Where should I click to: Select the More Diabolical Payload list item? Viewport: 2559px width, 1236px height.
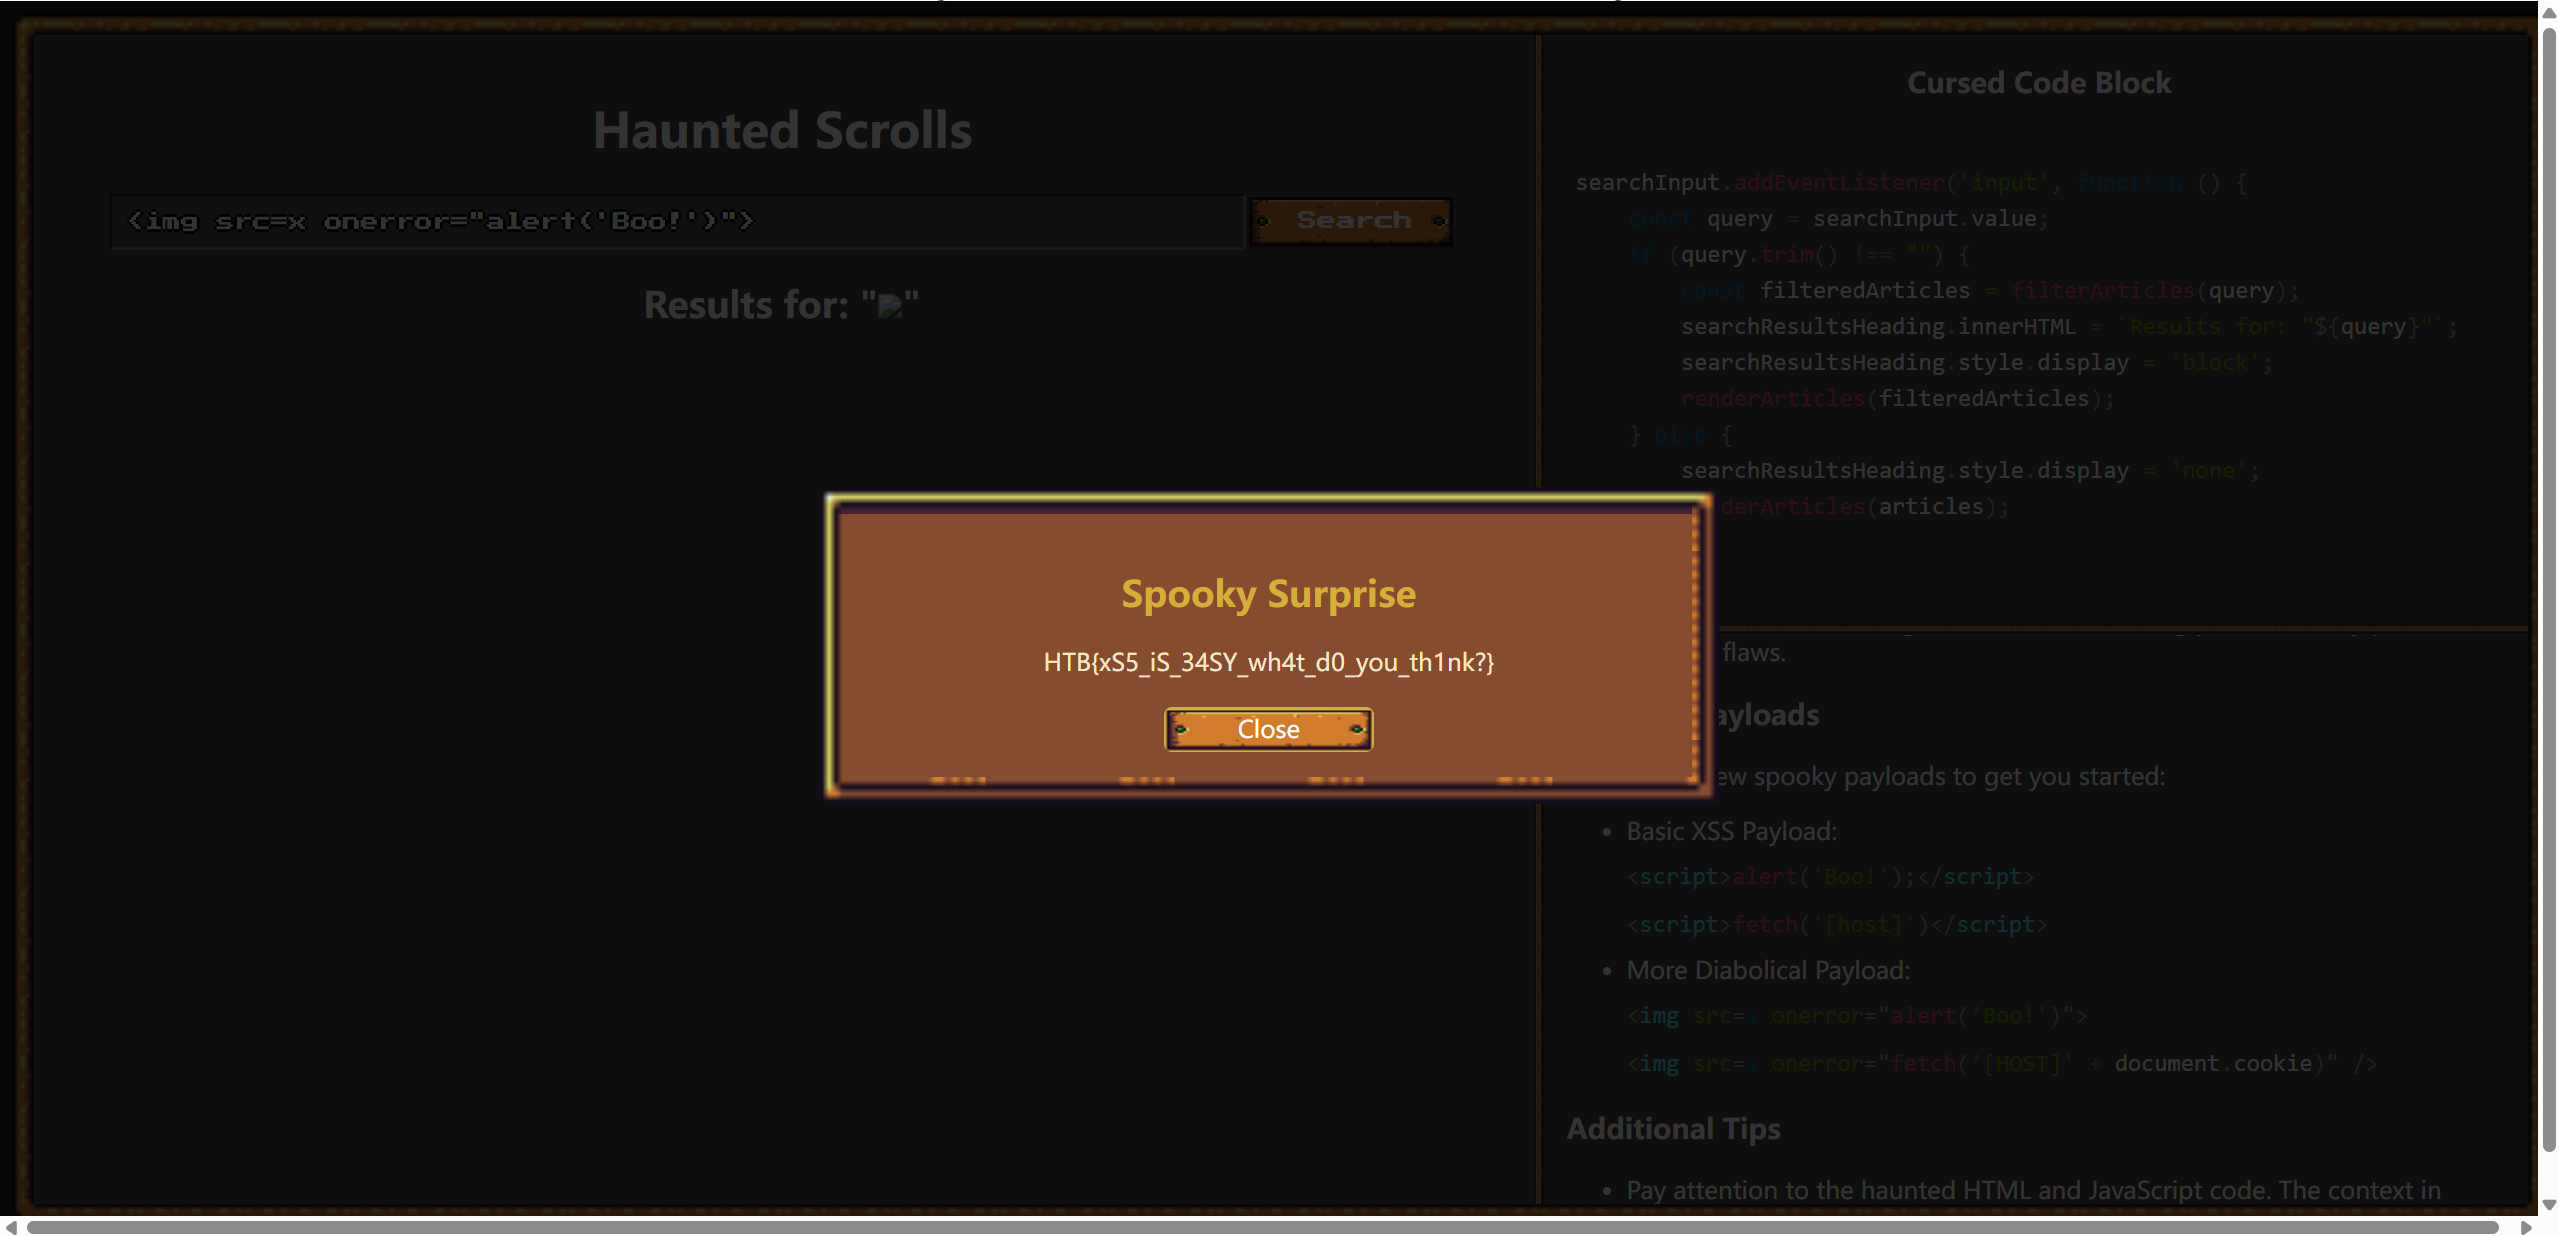[1767, 970]
